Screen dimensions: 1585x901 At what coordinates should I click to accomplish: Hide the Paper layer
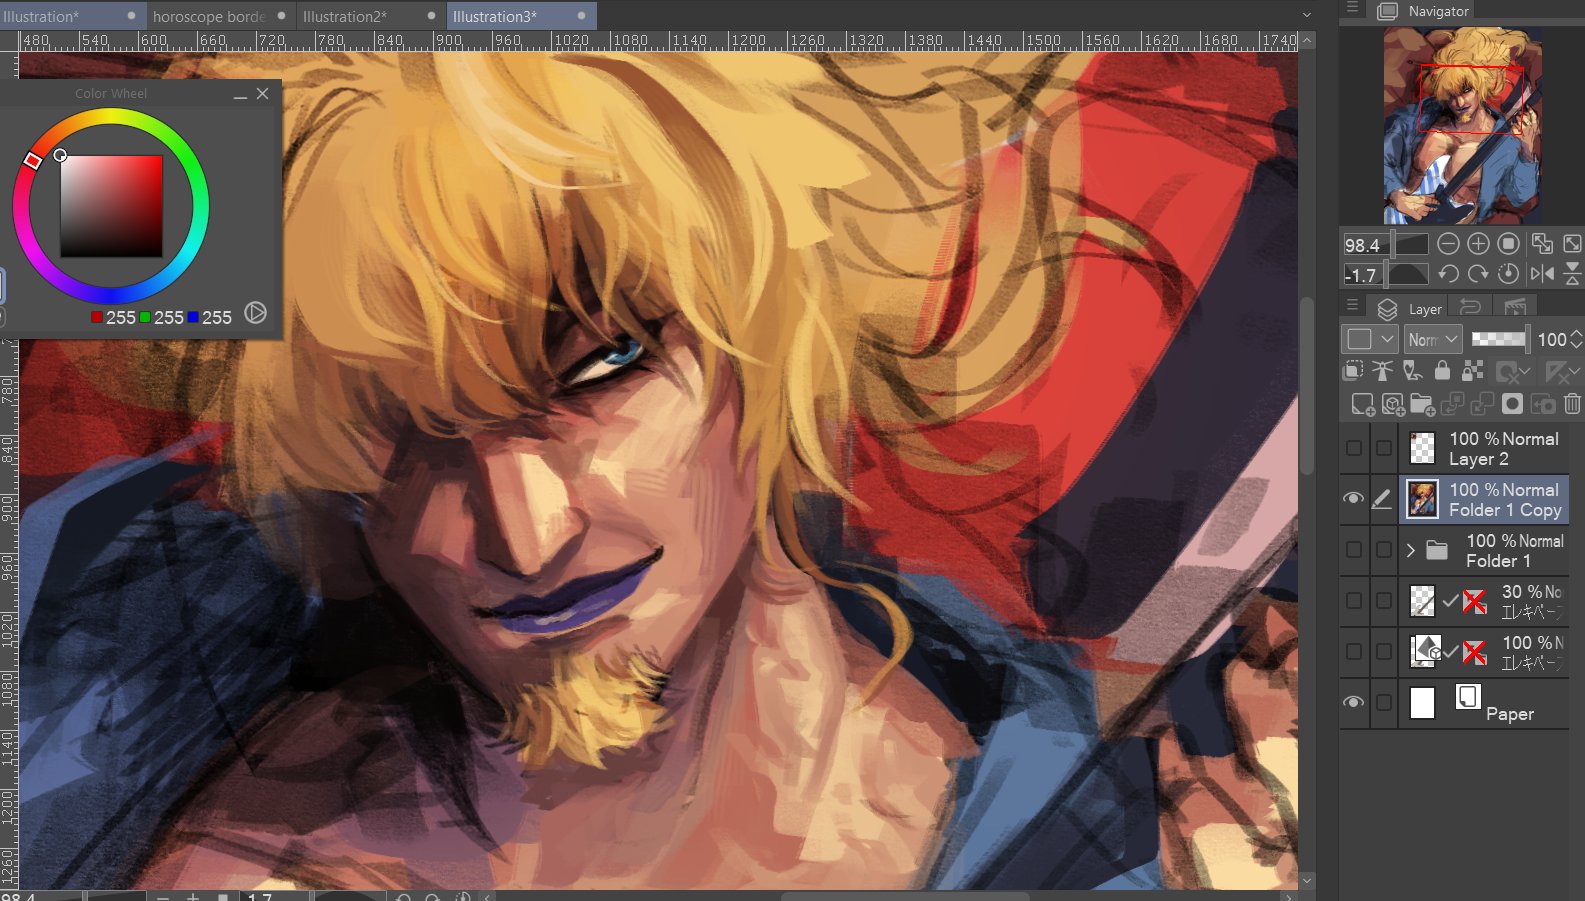tap(1353, 702)
